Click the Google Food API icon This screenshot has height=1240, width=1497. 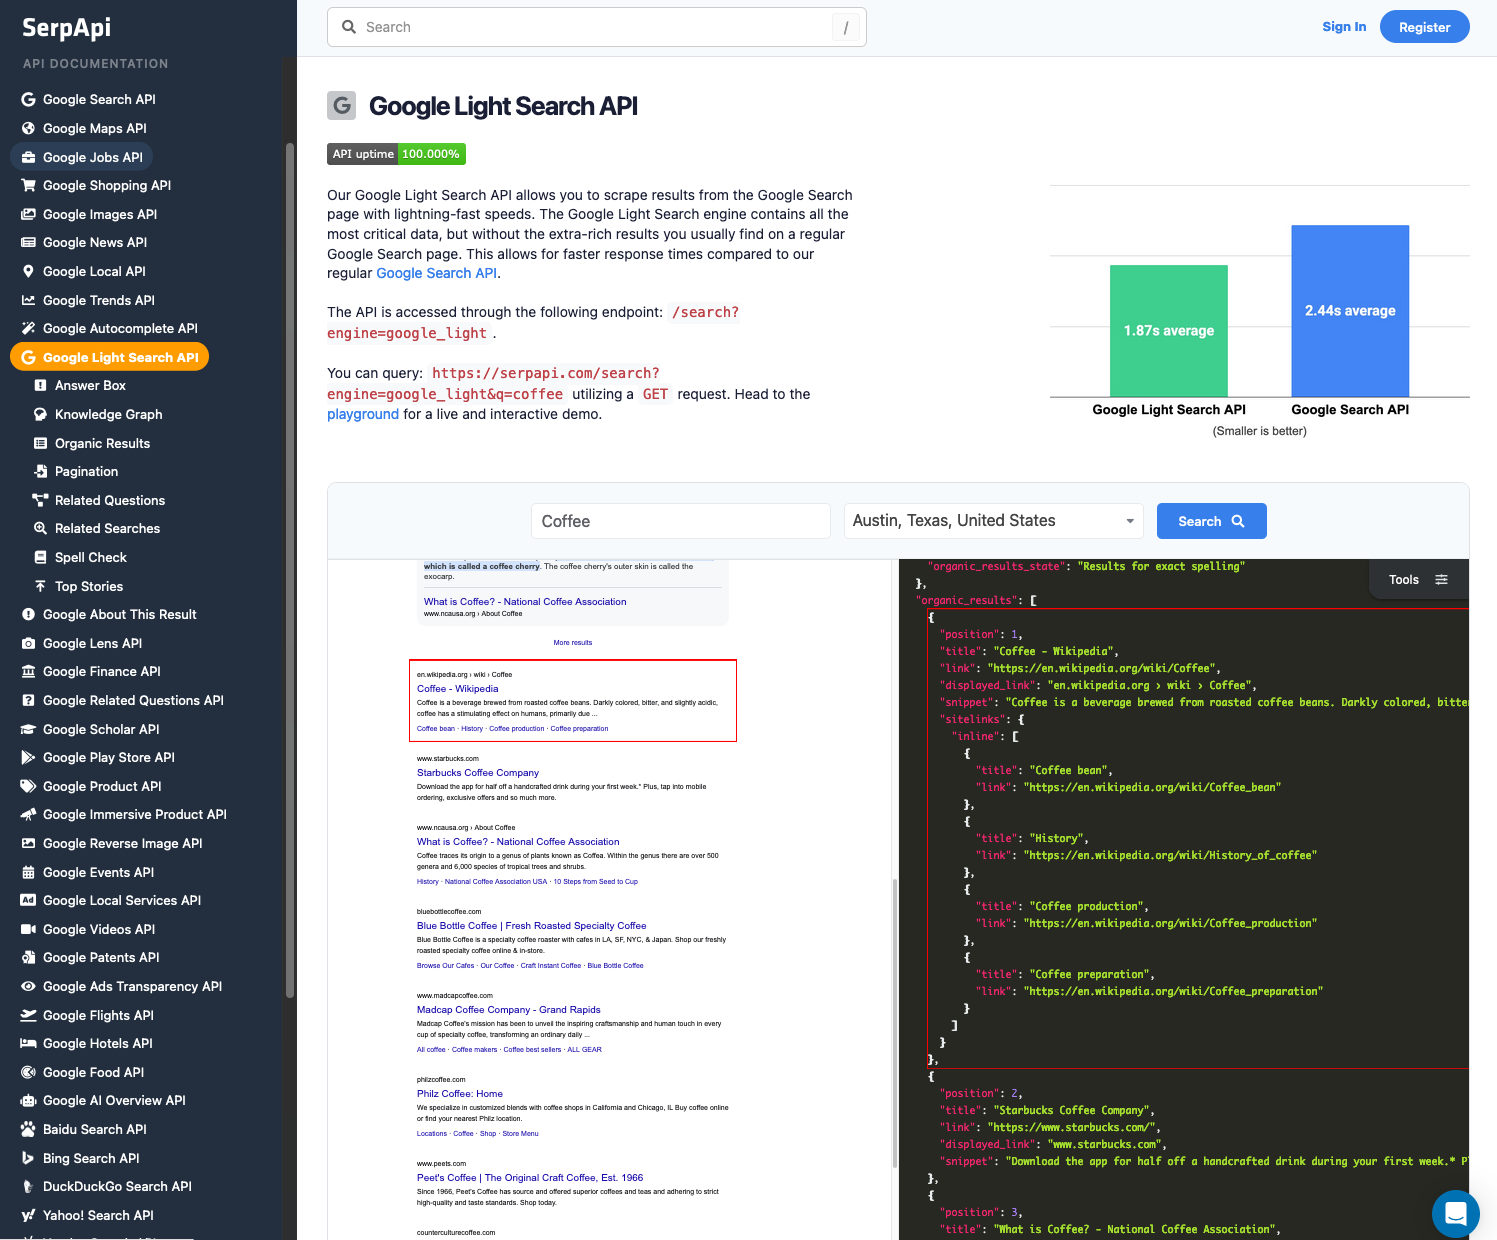click(x=28, y=1072)
